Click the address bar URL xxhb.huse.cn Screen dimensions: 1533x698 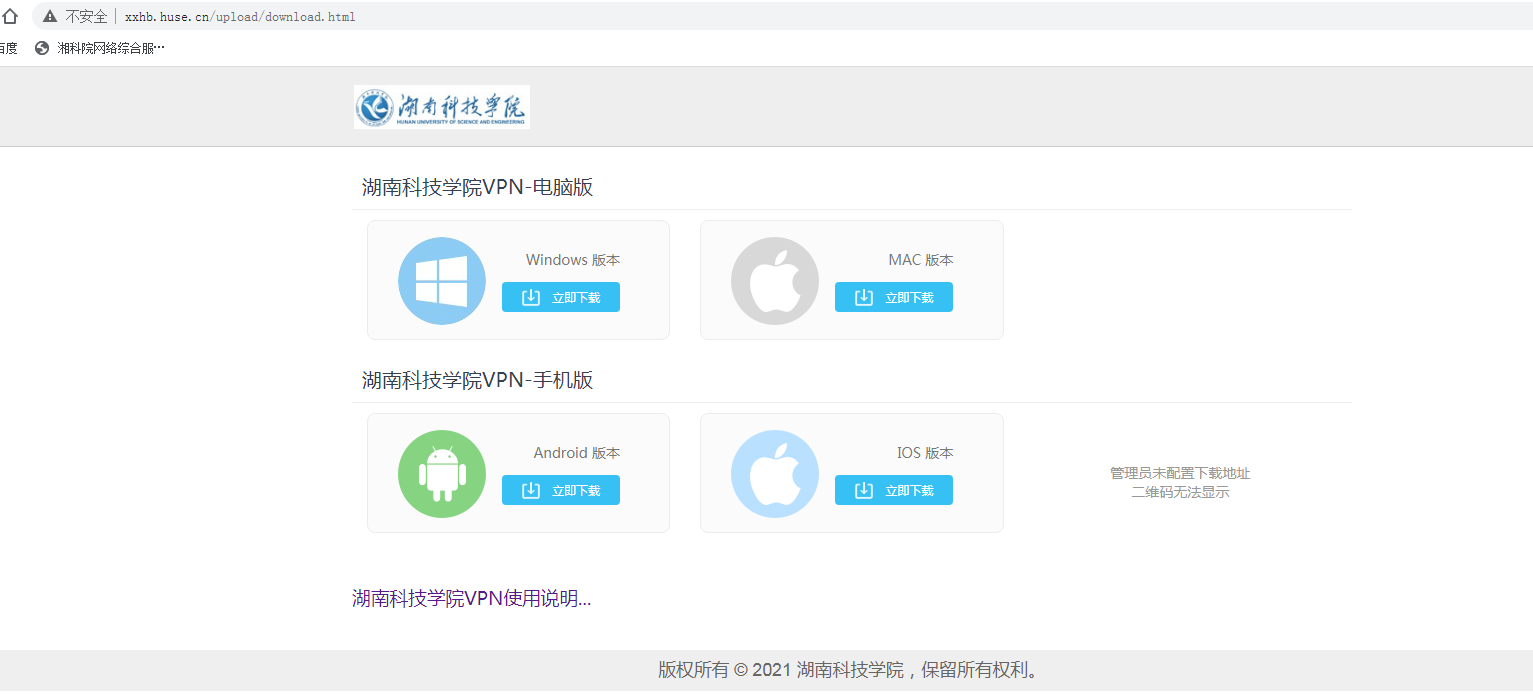coord(240,17)
